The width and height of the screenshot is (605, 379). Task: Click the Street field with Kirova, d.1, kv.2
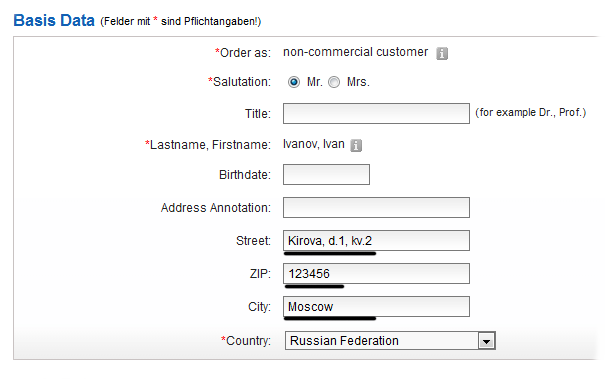(x=376, y=240)
